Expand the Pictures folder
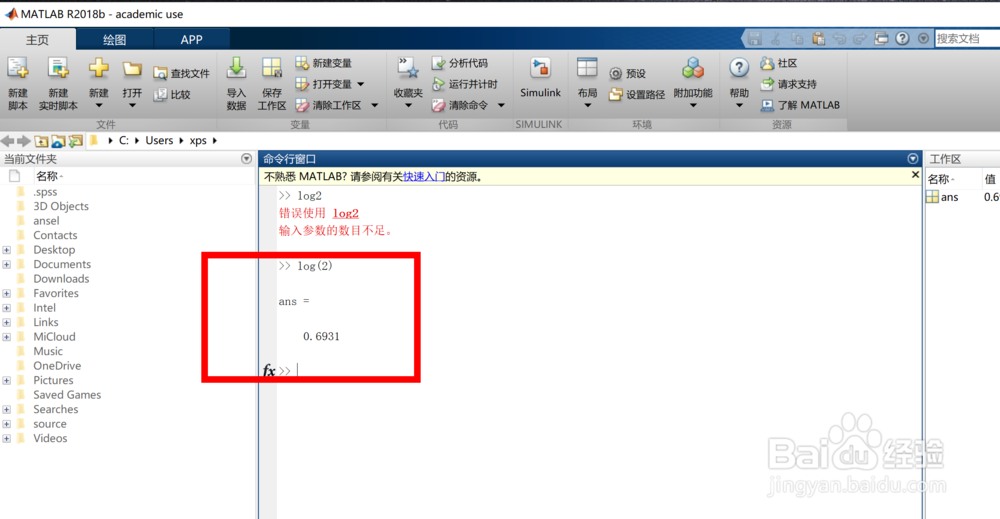 [6, 381]
